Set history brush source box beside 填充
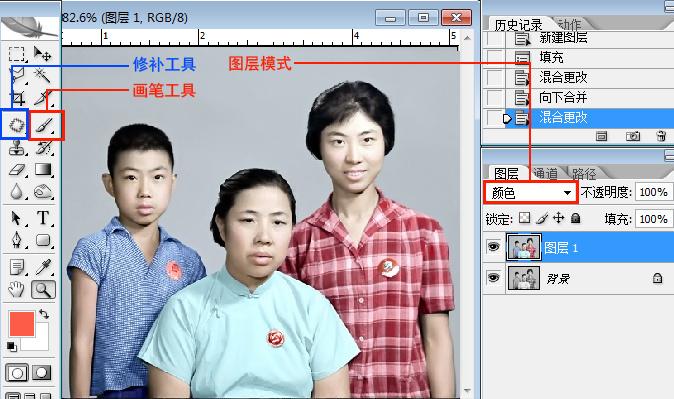Image resolution: width=674 pixels, height=399 pixels. [495, 57]
